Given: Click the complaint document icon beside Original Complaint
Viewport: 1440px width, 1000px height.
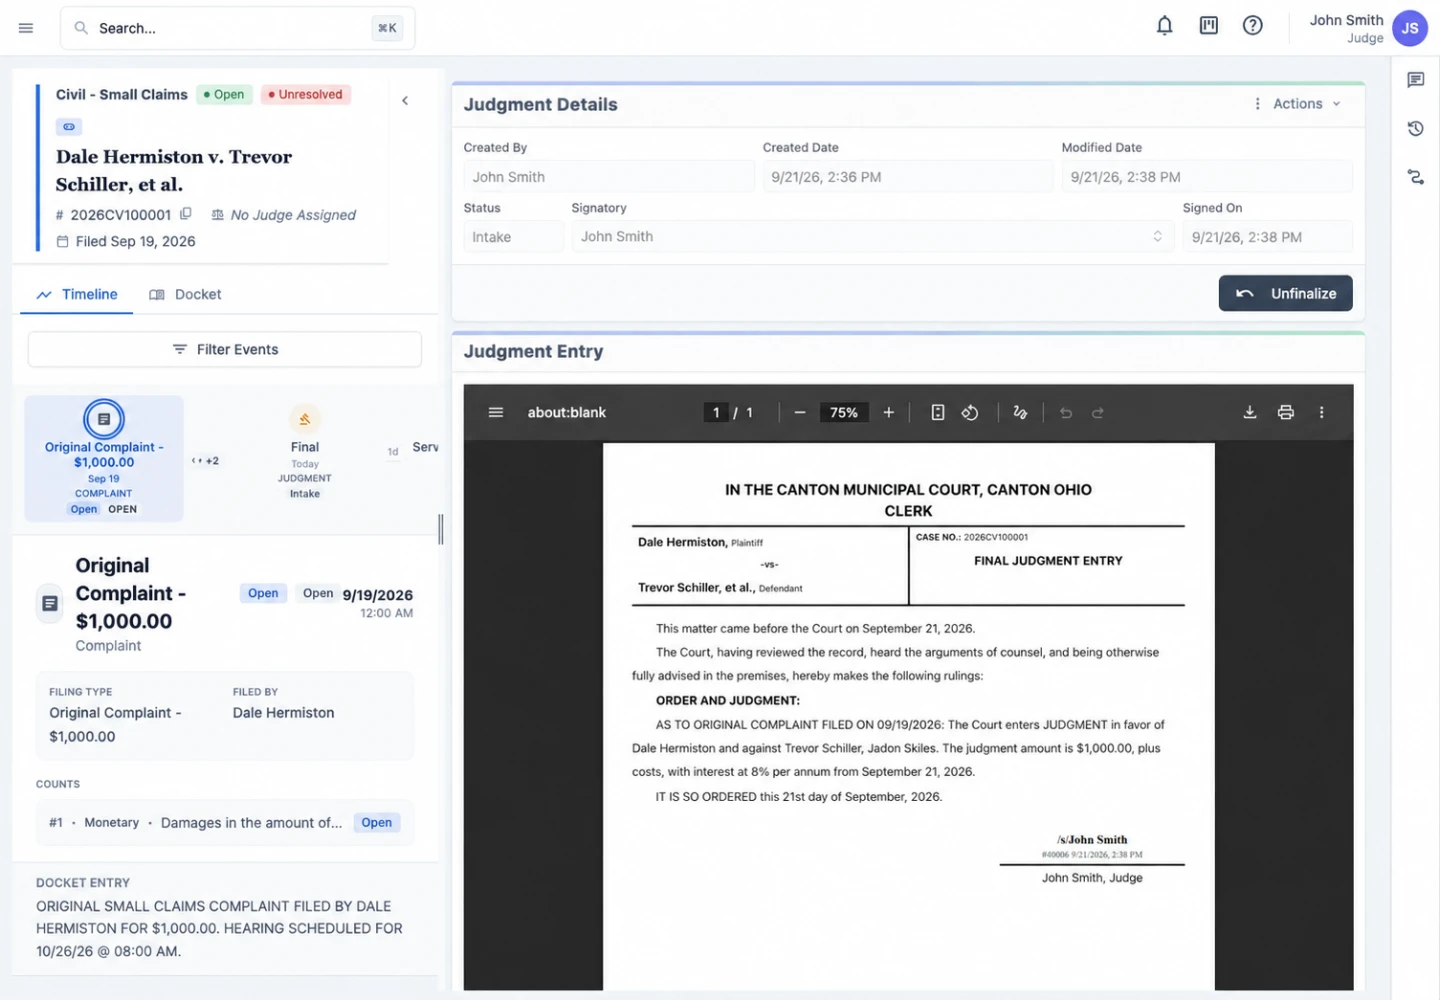Looking at the screenshot, I should point(50,603).
